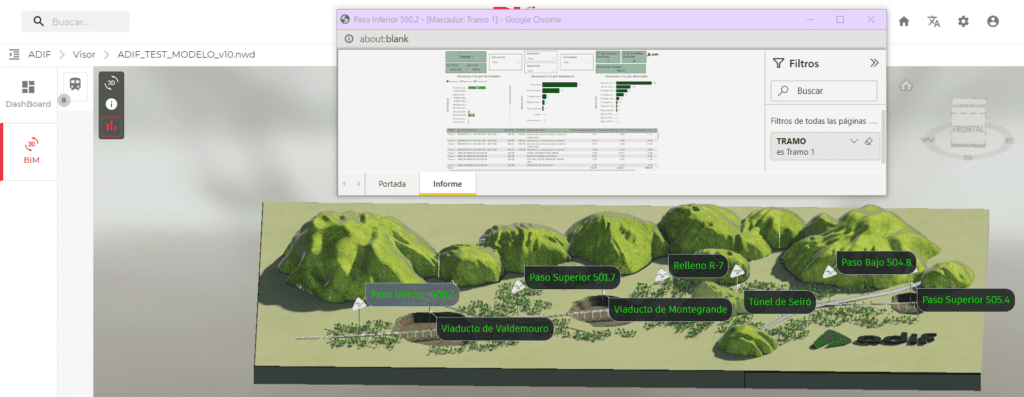Expand the TRAMO filter card chevron
1024x397 pixels.
point(854,142)
